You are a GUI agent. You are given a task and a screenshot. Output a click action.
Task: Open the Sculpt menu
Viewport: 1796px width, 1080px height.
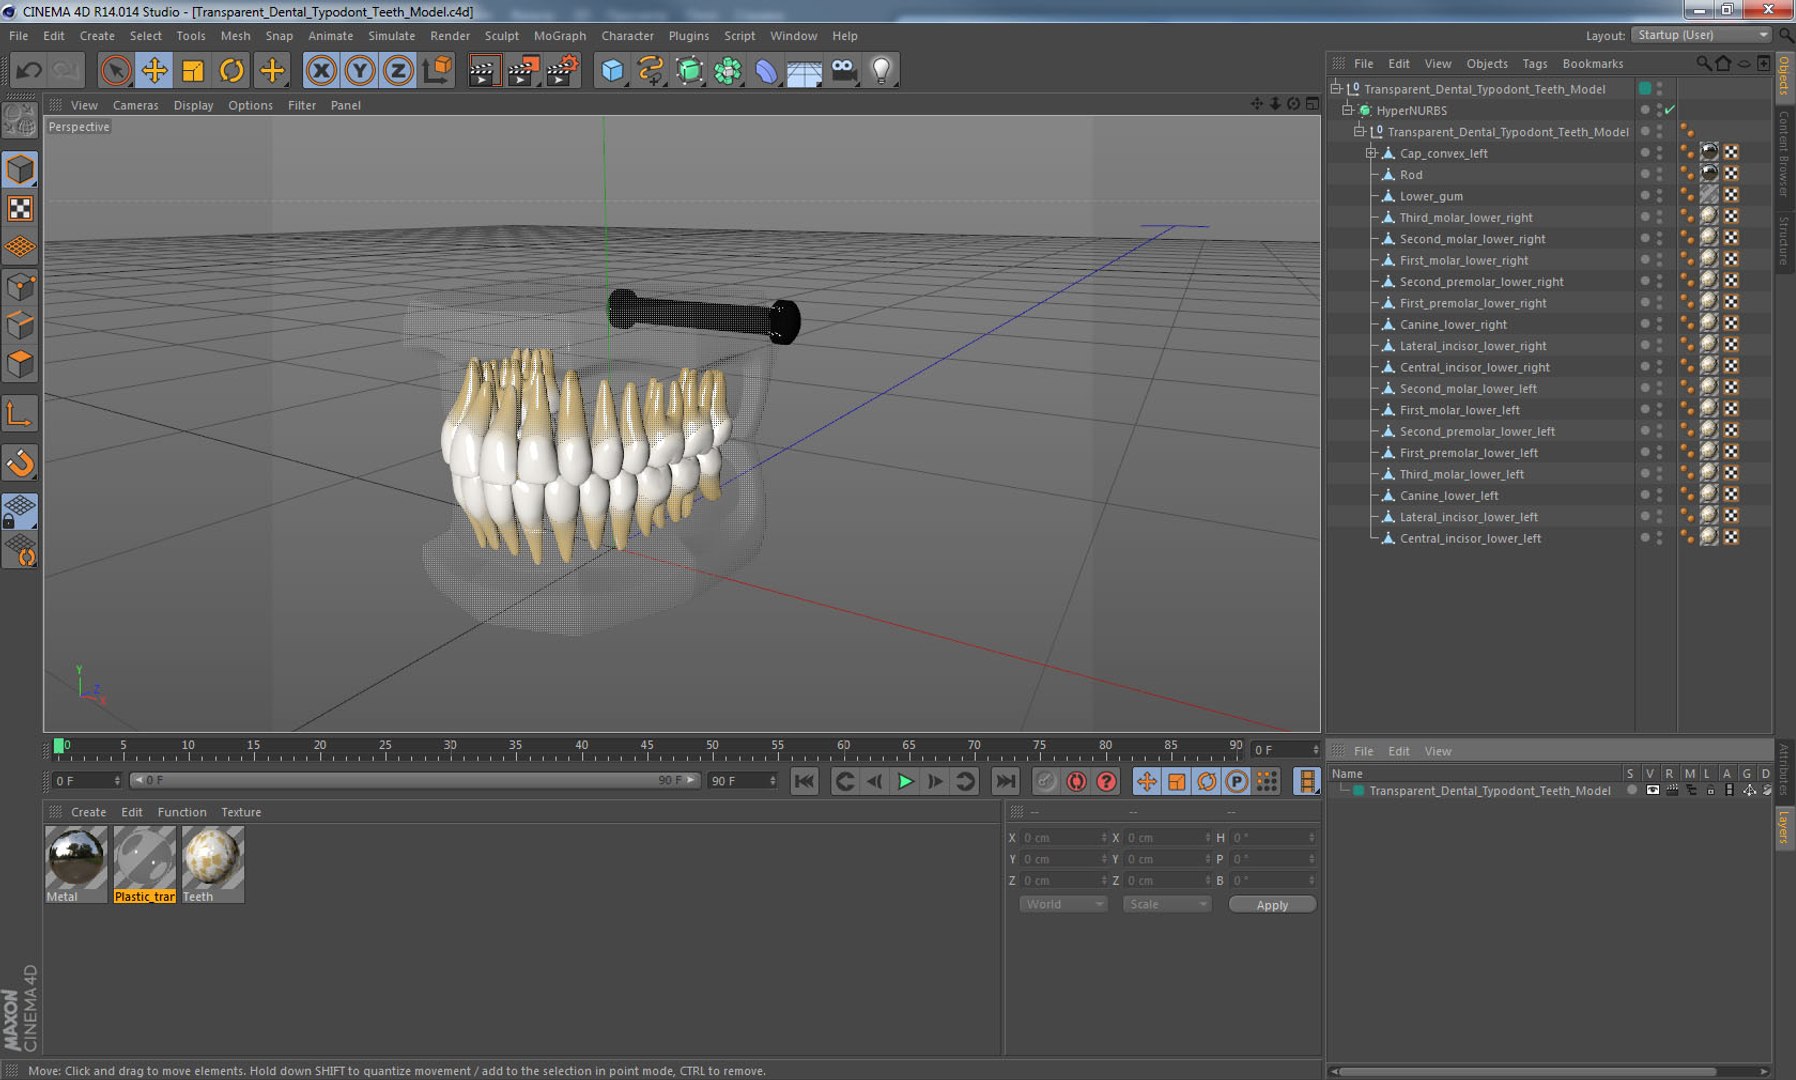tap(502, 35)
